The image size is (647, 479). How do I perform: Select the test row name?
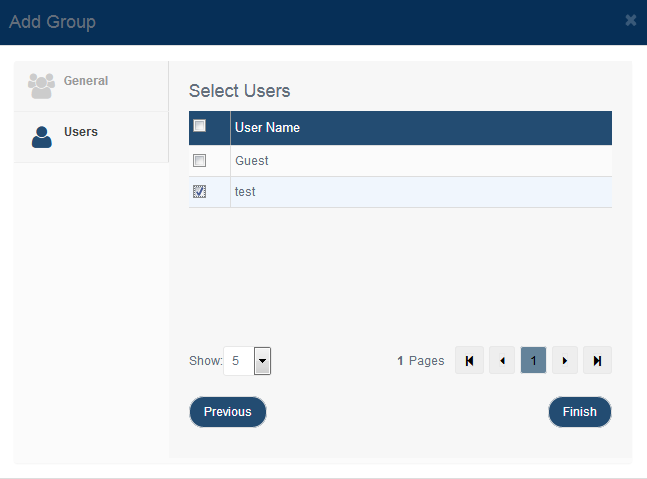point(245,191)
